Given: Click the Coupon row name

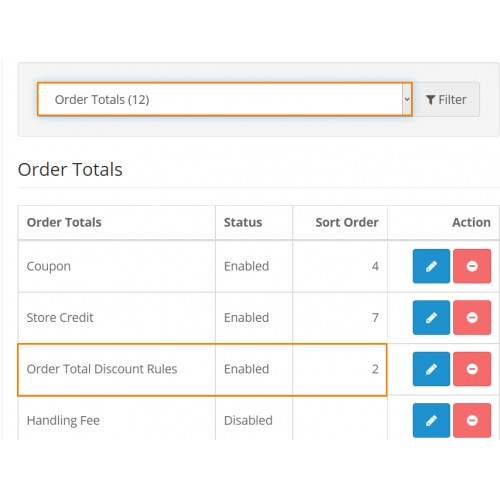Looking at the screenshot, I should click(49, 266).
